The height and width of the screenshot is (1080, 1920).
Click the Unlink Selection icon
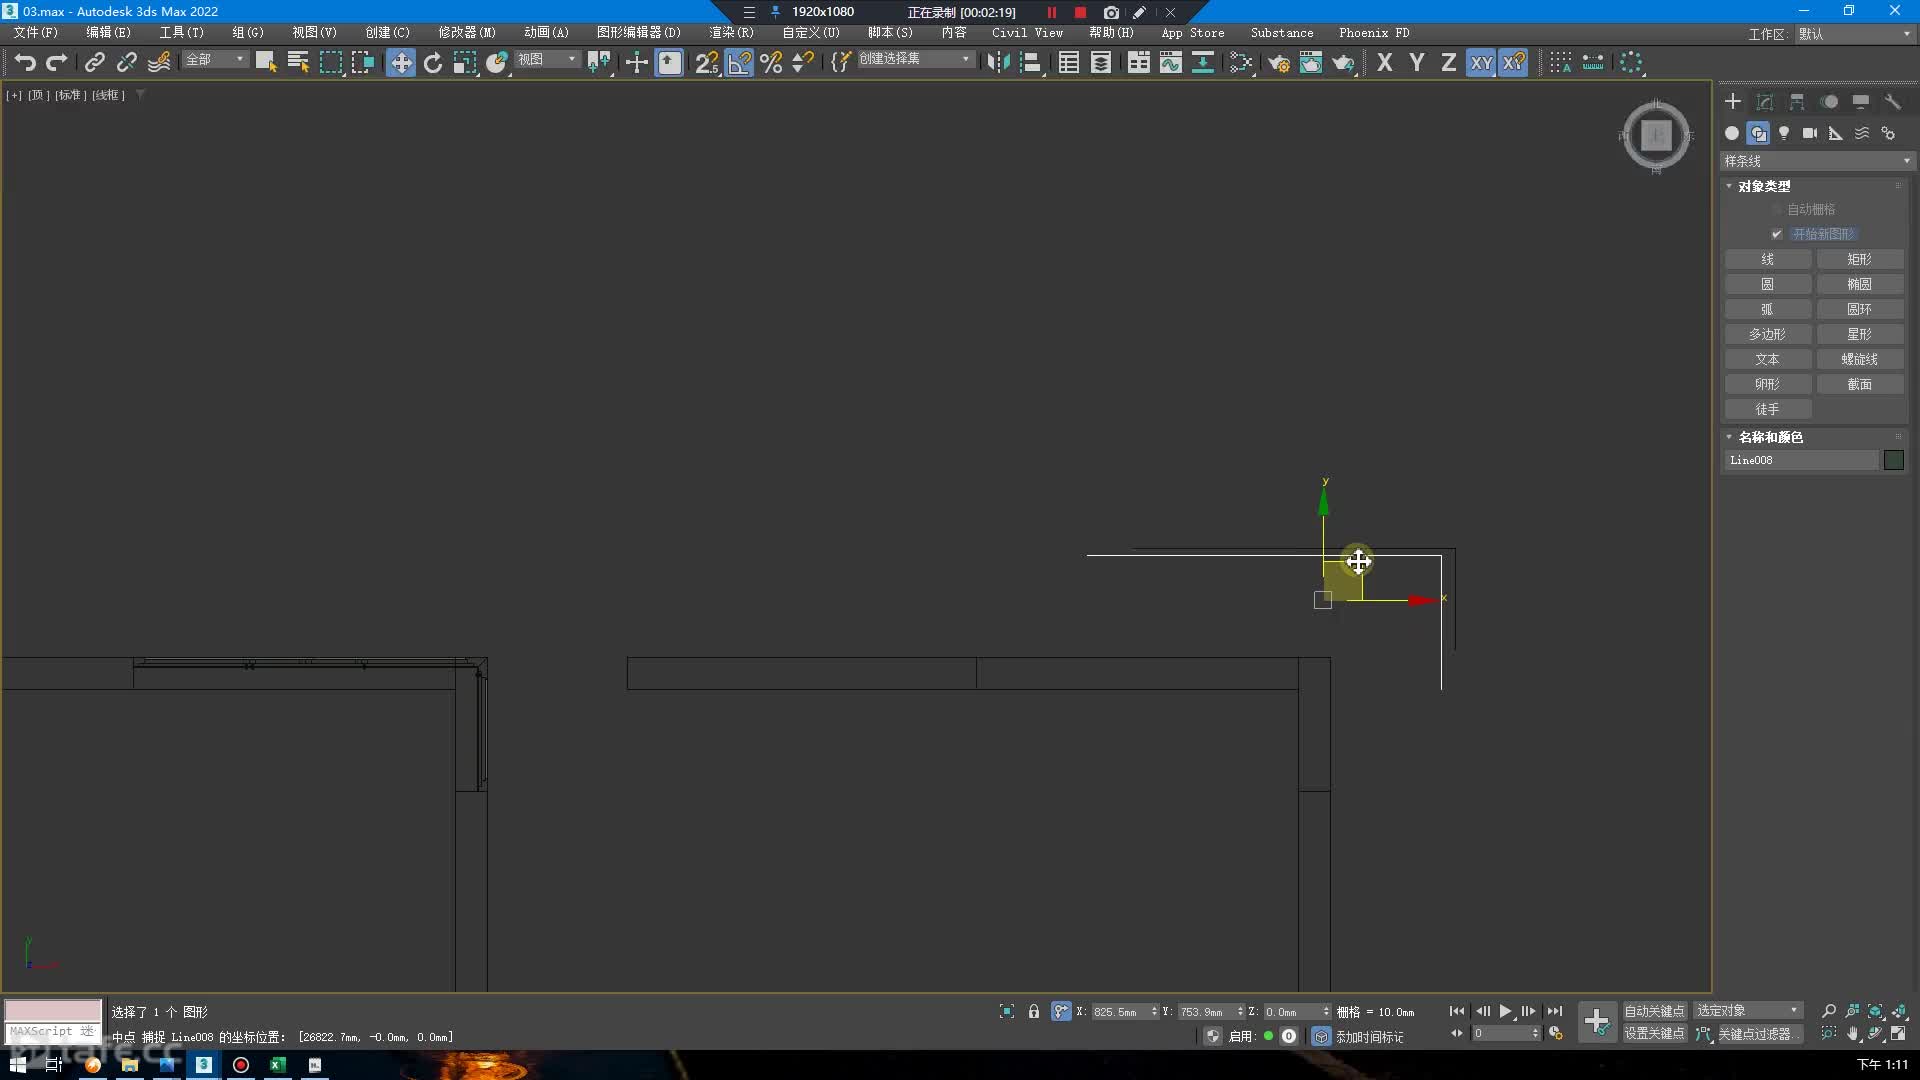click(x=126, y=63)
